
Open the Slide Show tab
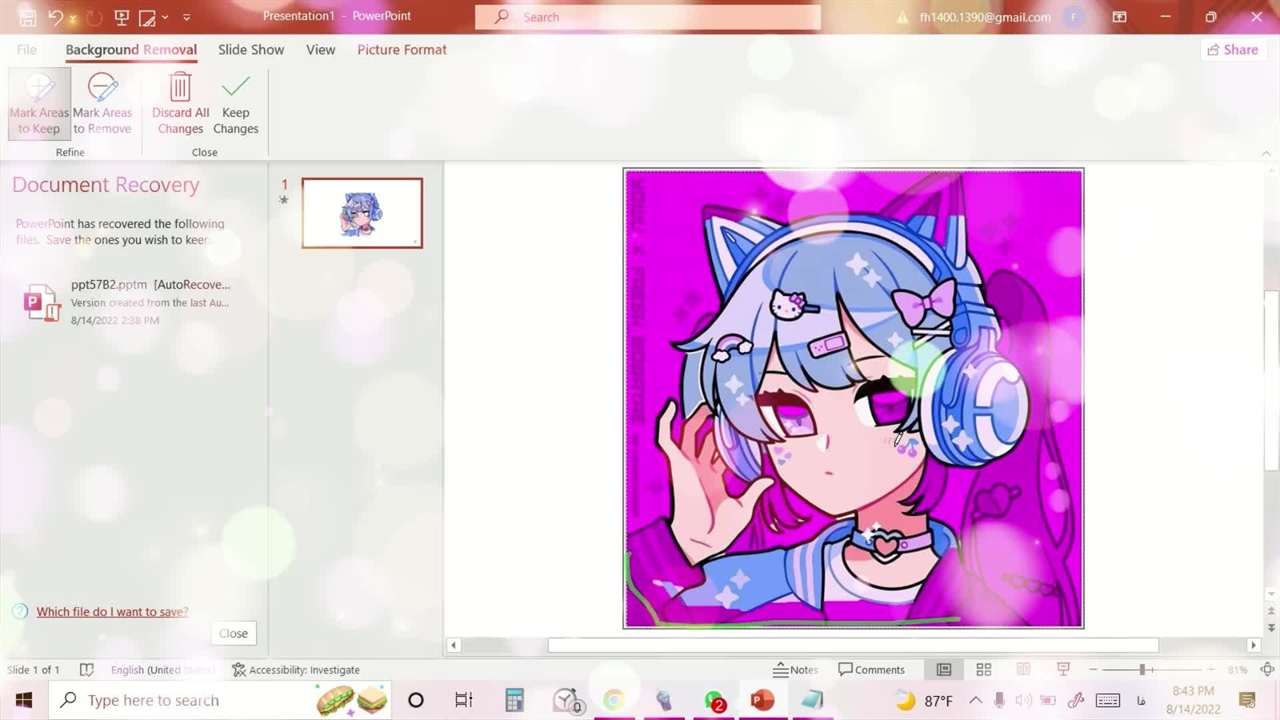point(251,49)
